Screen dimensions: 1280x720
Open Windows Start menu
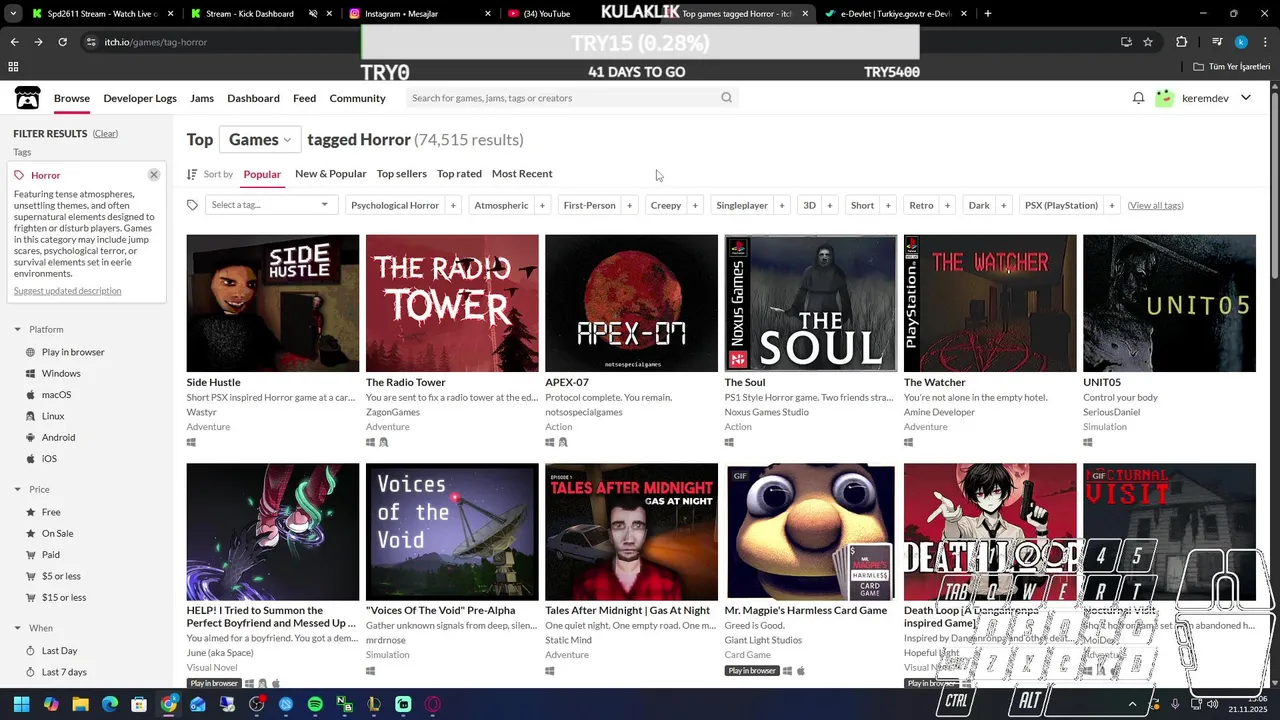click(x=21, y=704)
